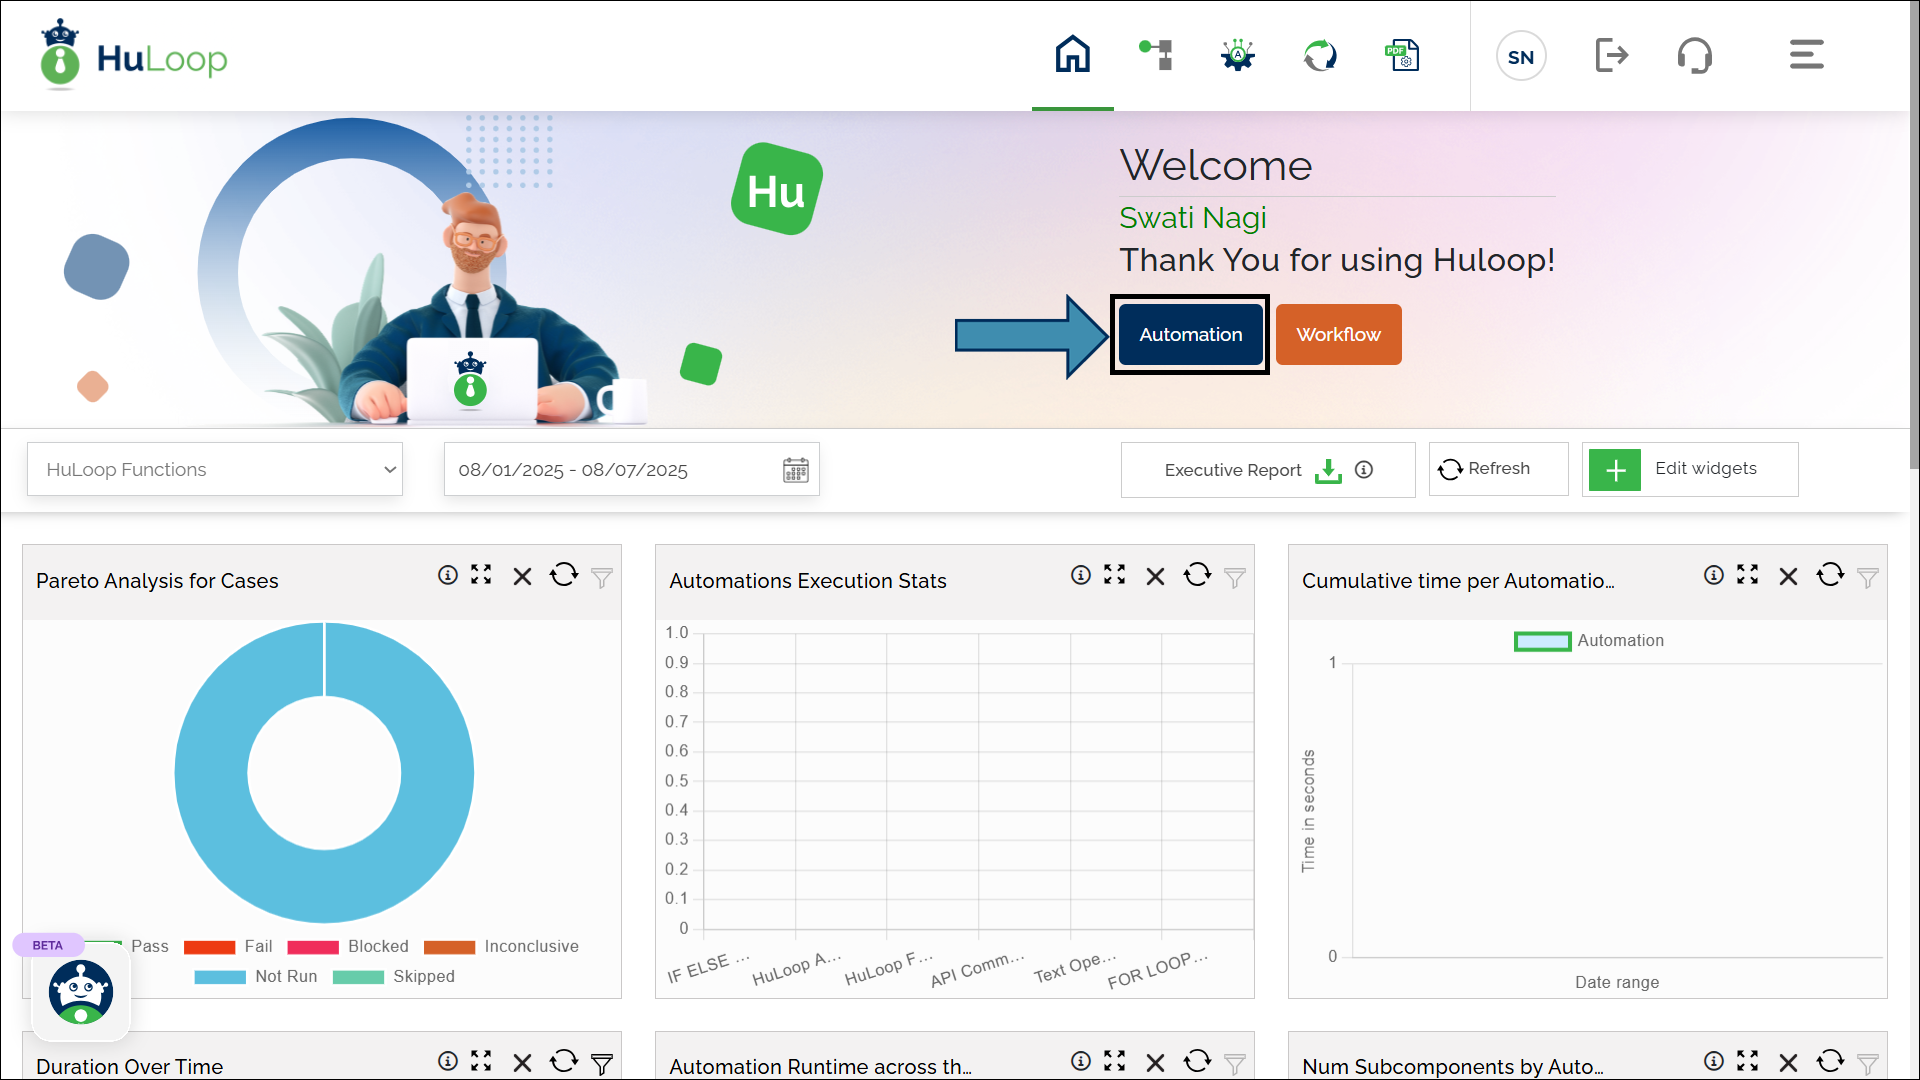
Task: Expand Automations Execution Stats widget to fullscreen
Action: [1114, 575]
